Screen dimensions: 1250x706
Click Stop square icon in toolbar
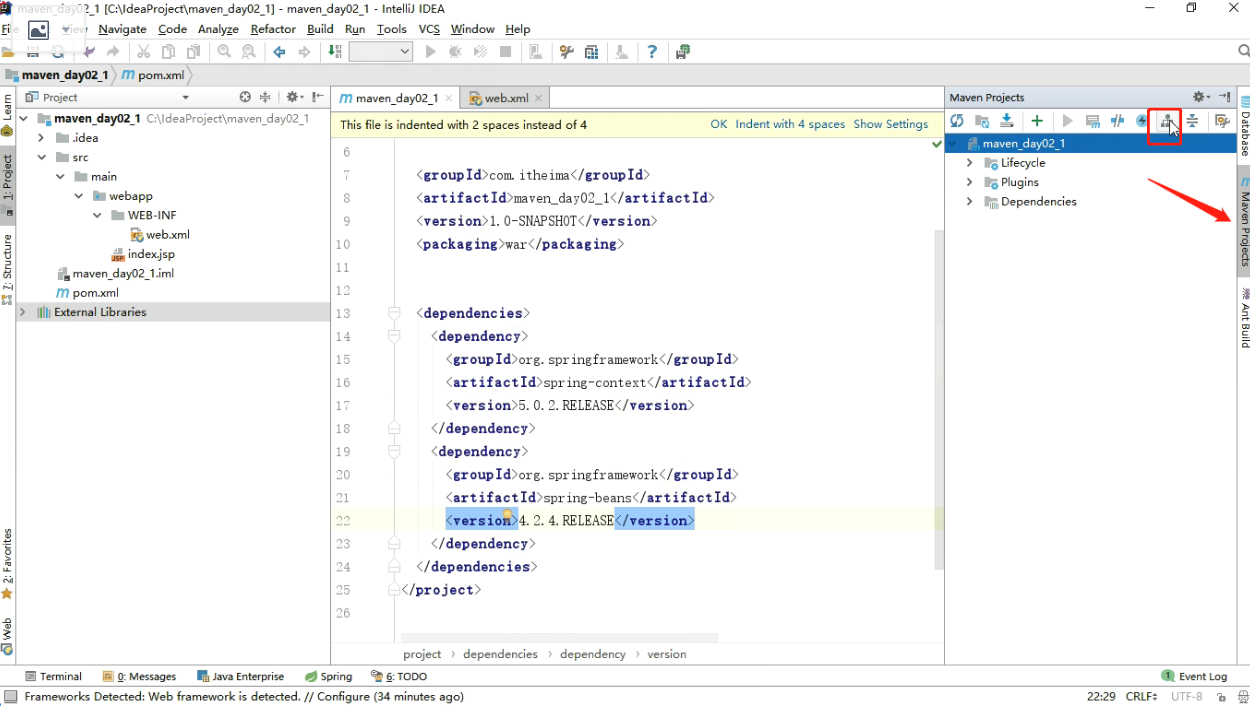point(506,52)
